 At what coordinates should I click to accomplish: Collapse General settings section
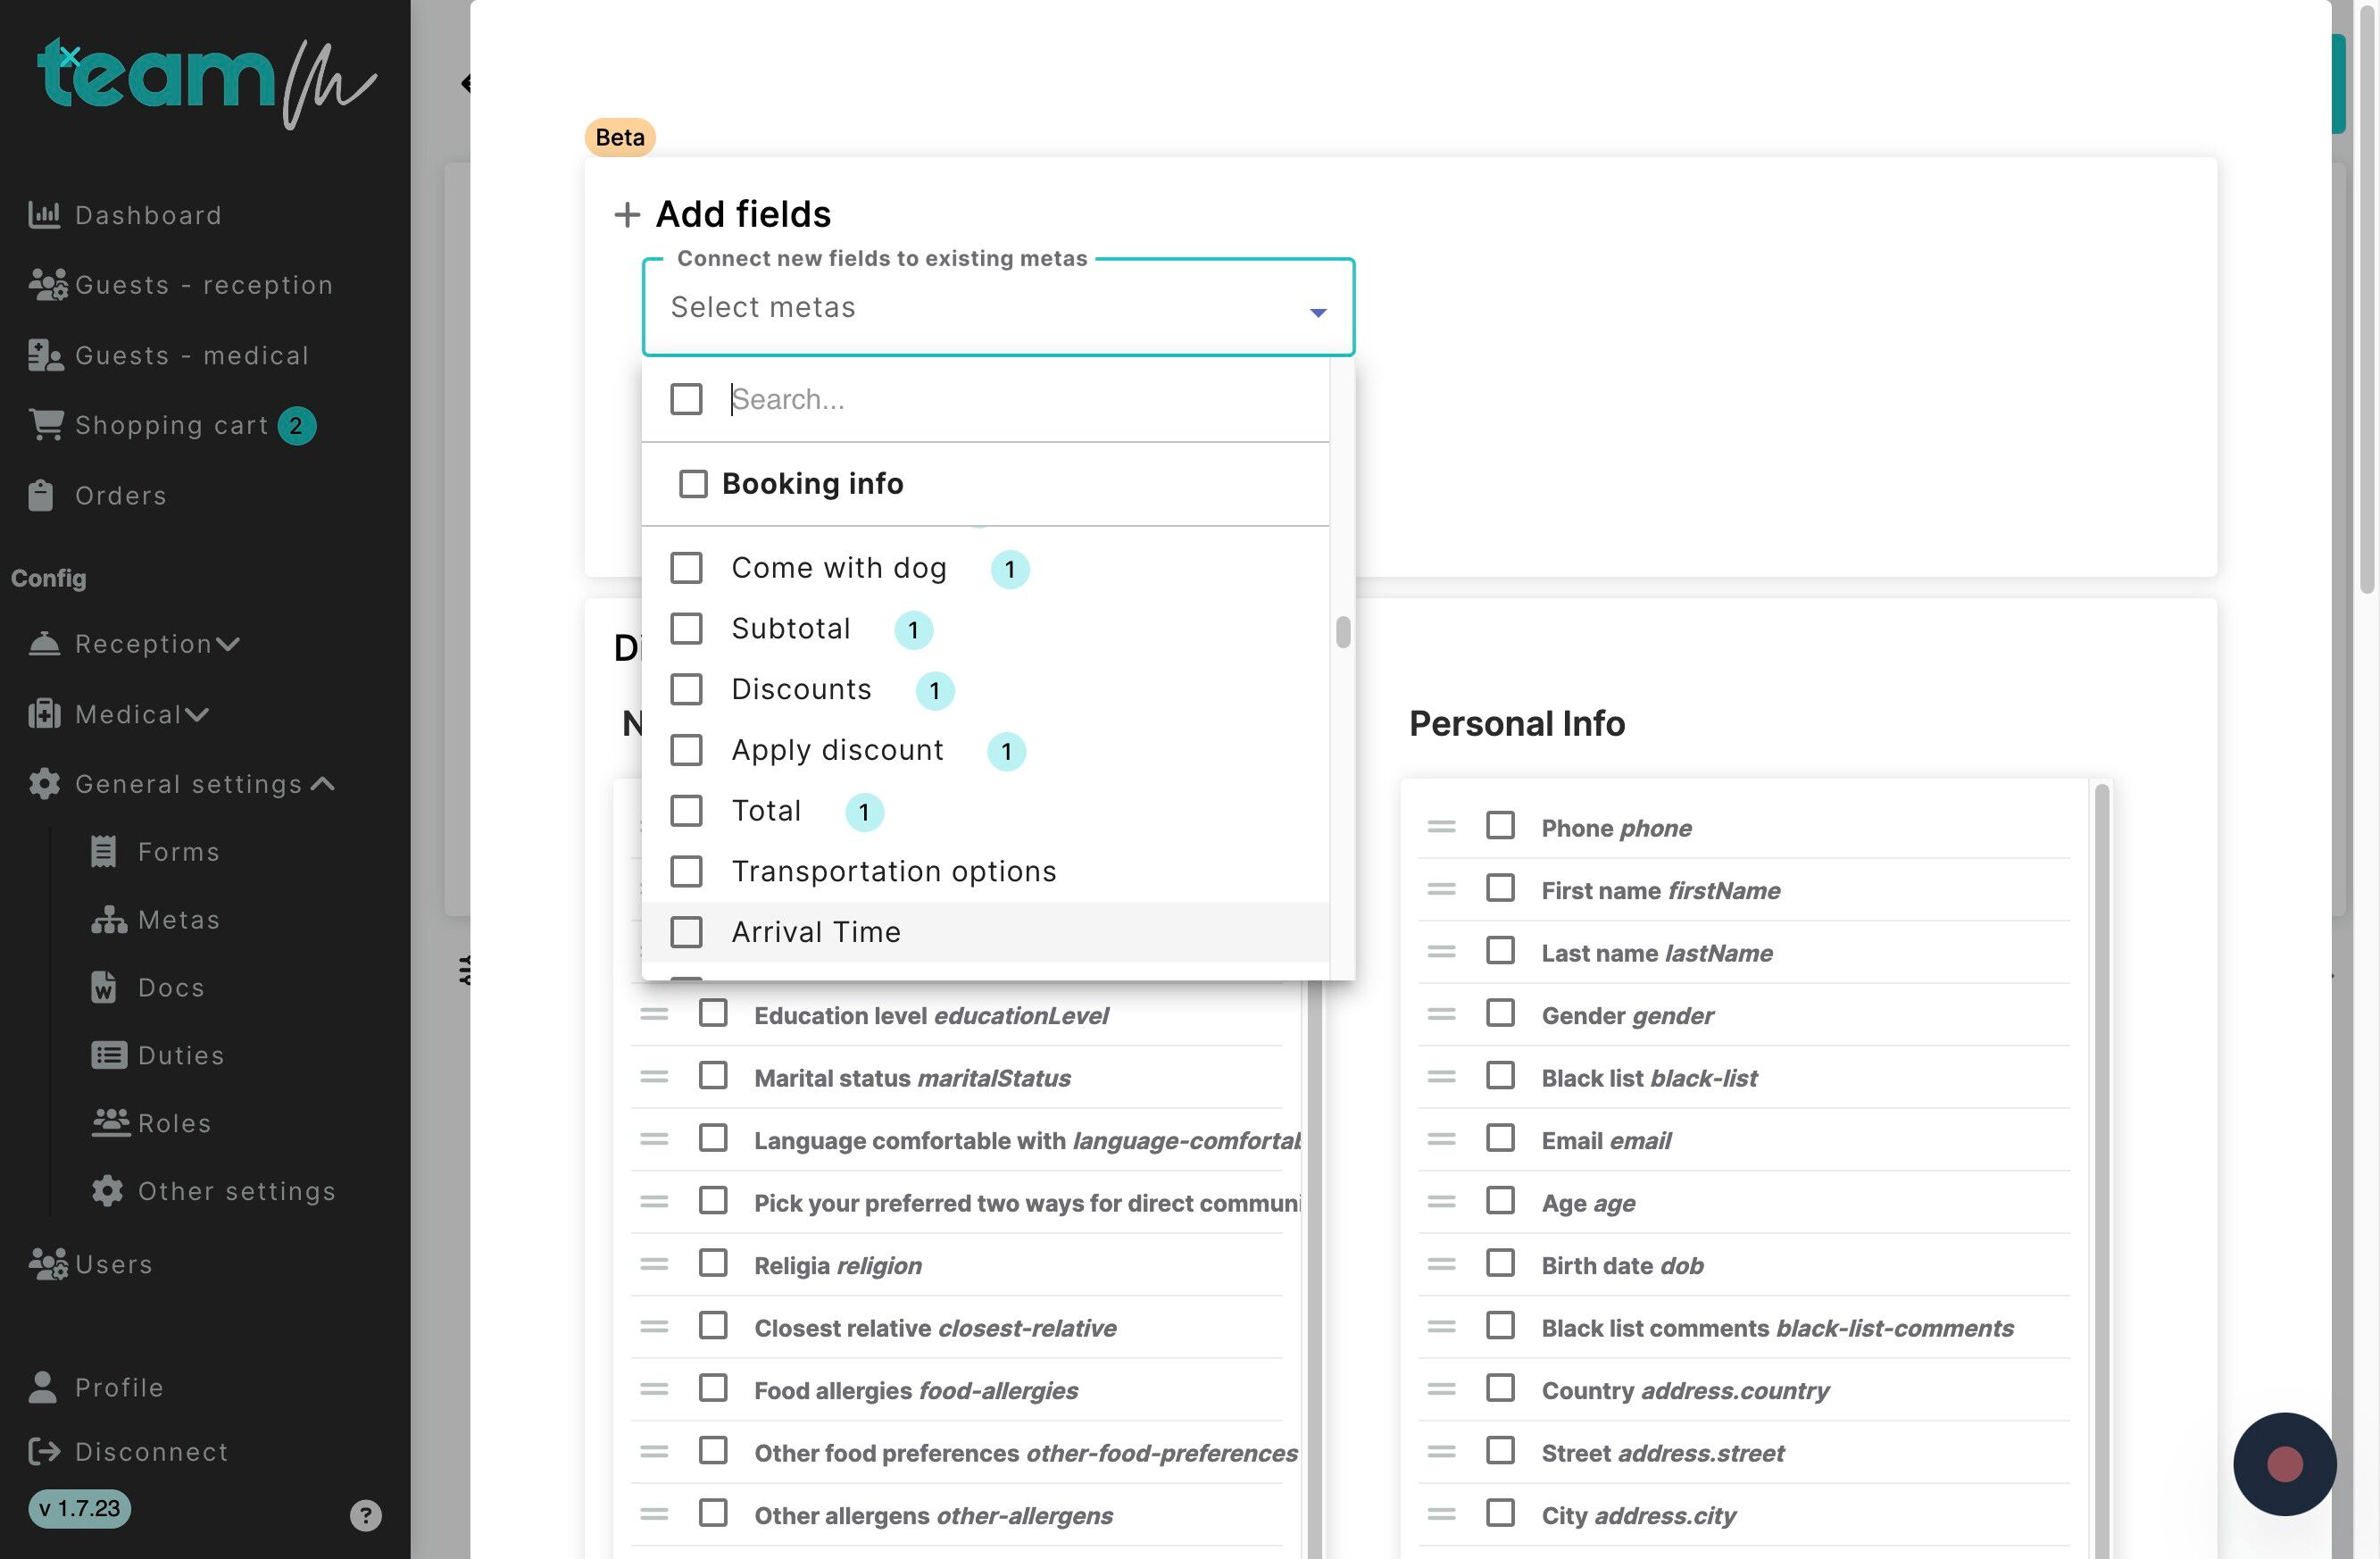click(x=188, y=784)
